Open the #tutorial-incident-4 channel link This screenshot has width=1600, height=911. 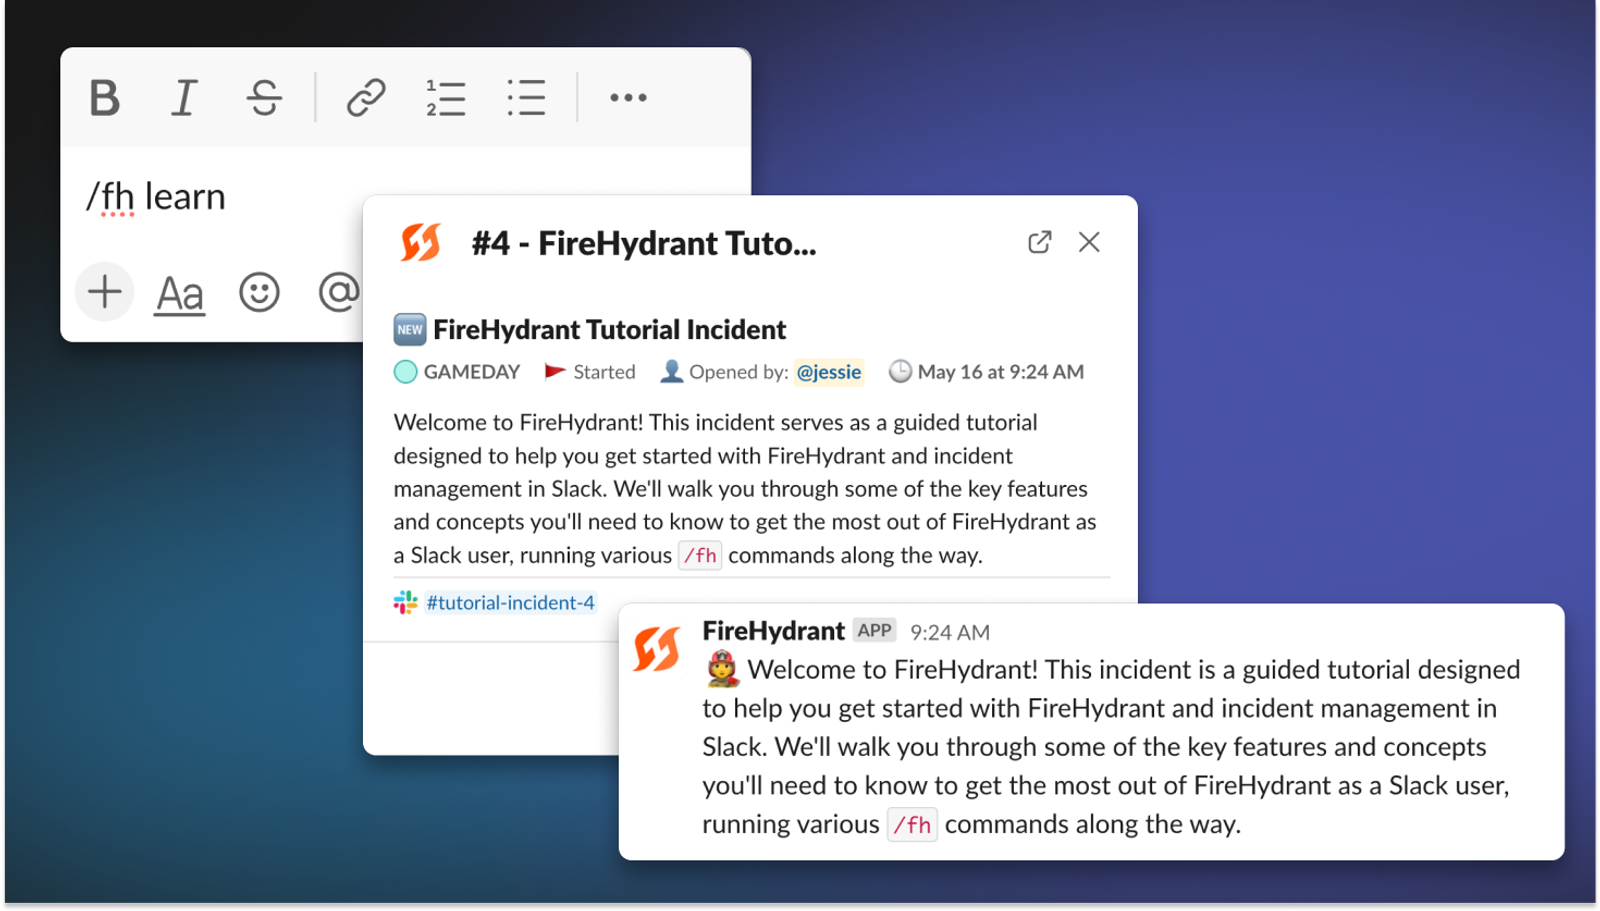[x=510, y=603]
